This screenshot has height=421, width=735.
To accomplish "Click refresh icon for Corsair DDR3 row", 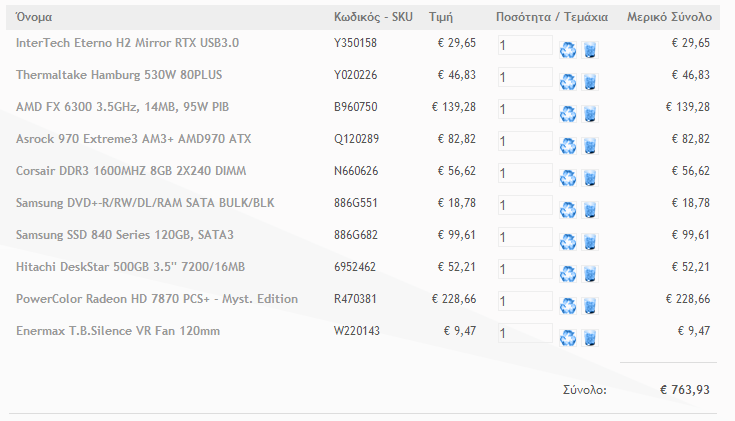I will point(568,178).
